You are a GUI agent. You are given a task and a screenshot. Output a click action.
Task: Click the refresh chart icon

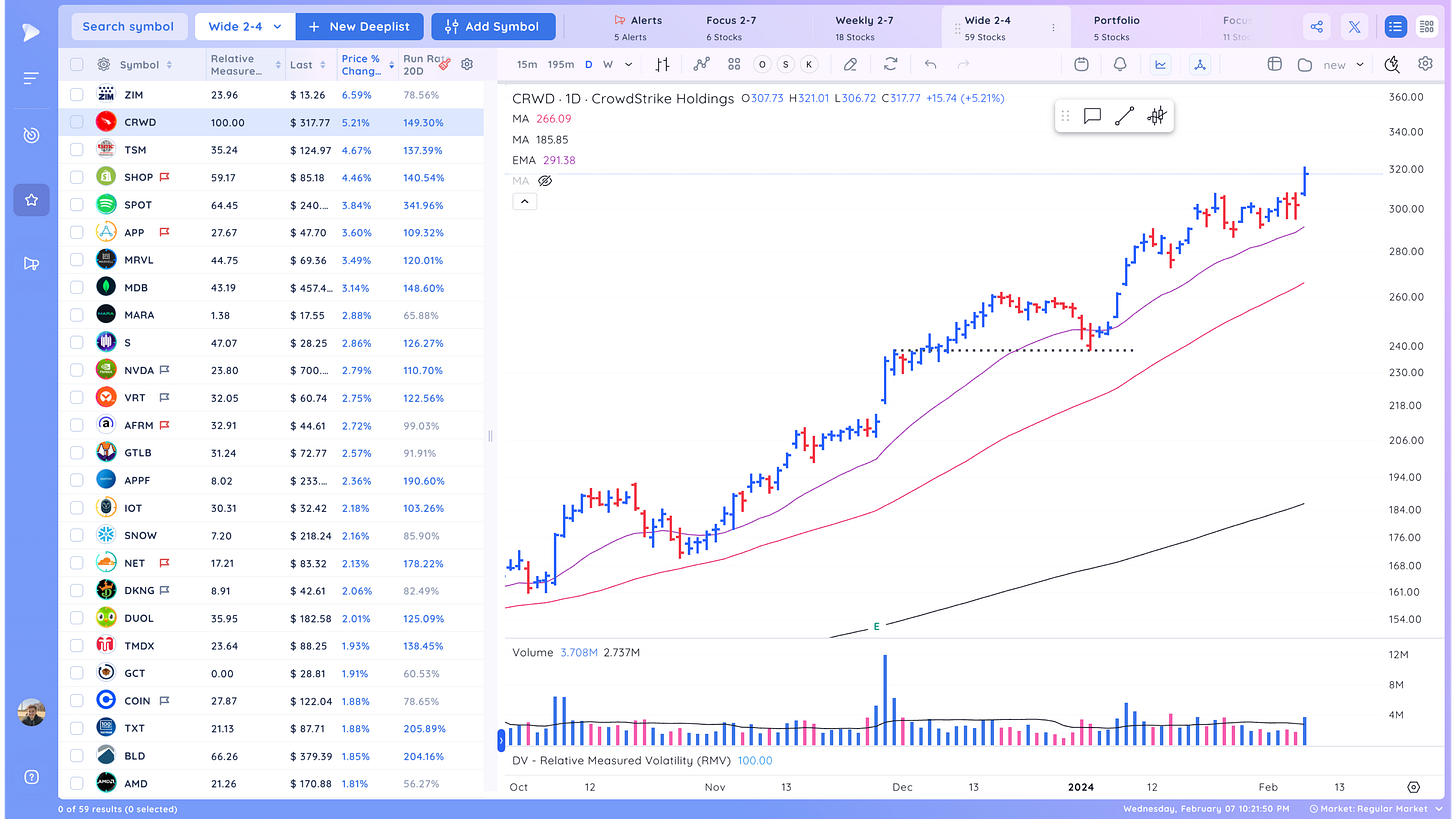pos(890,64)
